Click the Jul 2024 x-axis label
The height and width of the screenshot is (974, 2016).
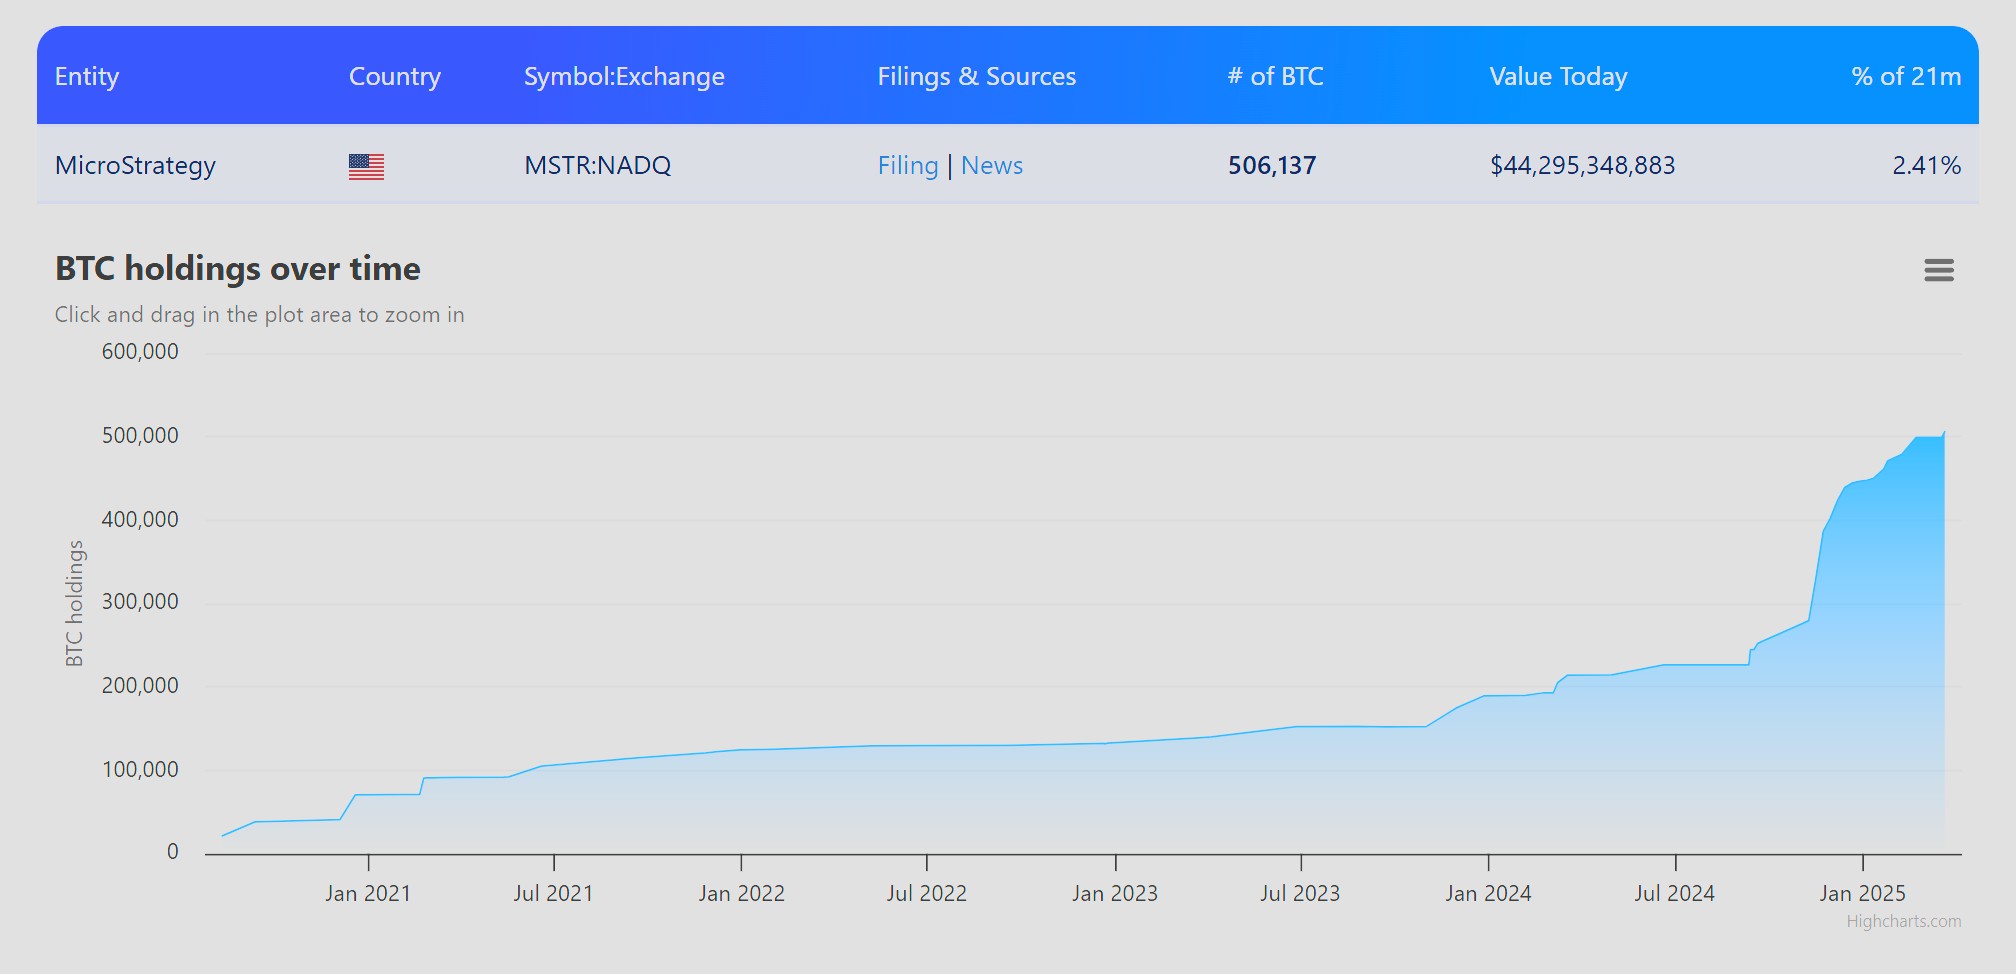[1675, 893]
